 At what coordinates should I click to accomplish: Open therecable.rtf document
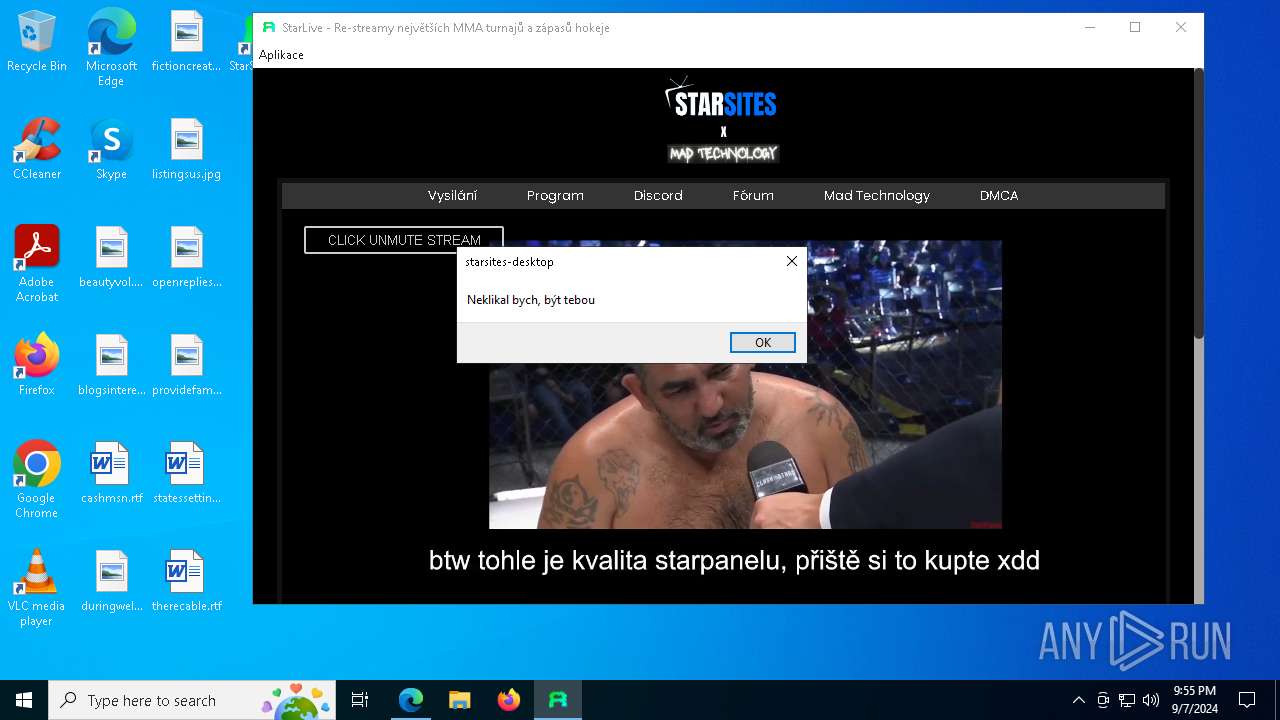pyautogui.click(x=186, y=582)
